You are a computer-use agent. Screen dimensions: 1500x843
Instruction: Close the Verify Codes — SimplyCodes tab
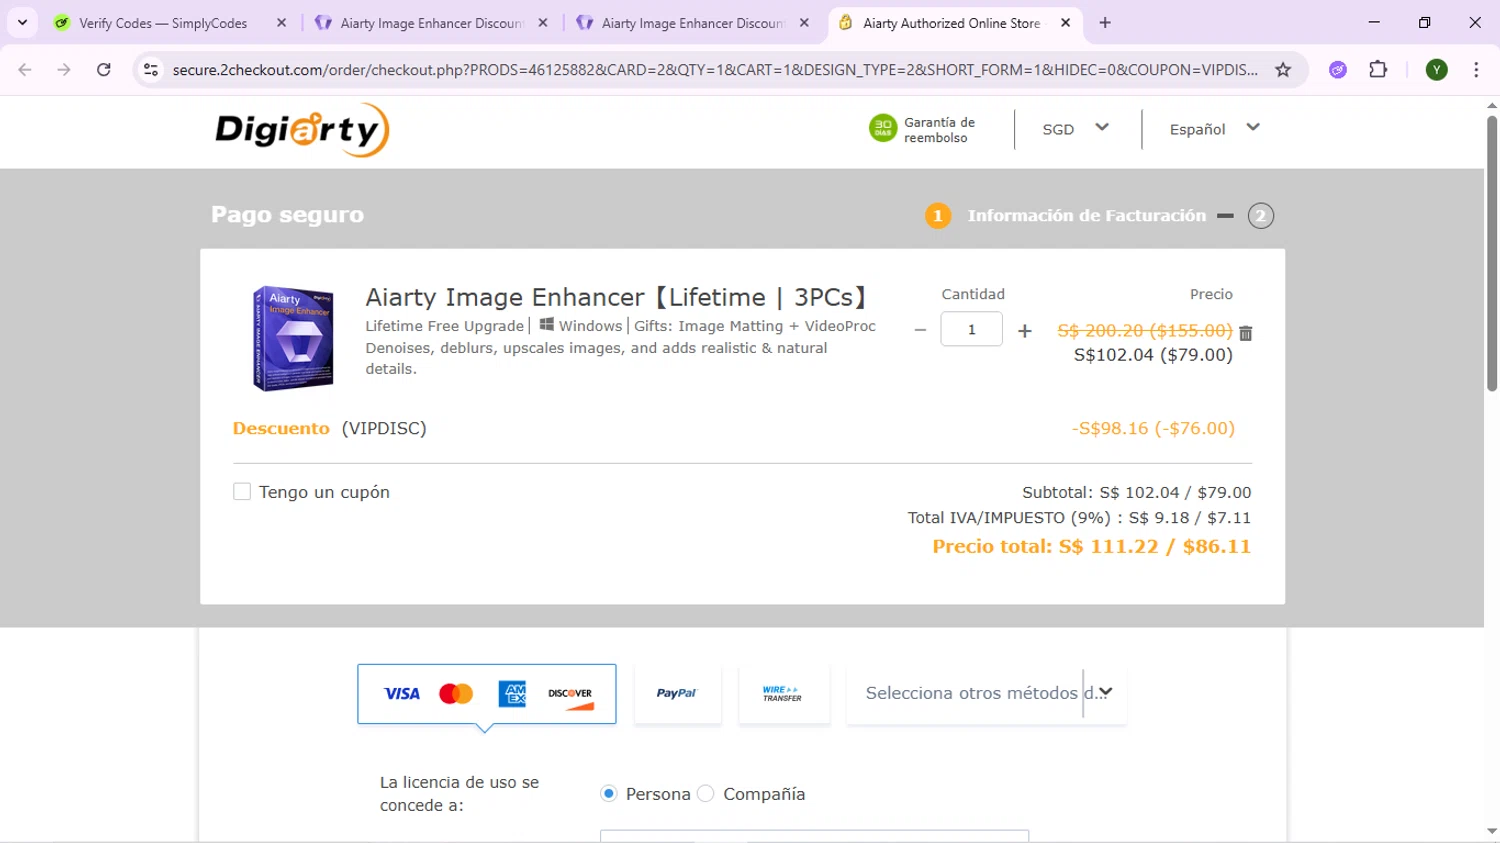[282, 23]
